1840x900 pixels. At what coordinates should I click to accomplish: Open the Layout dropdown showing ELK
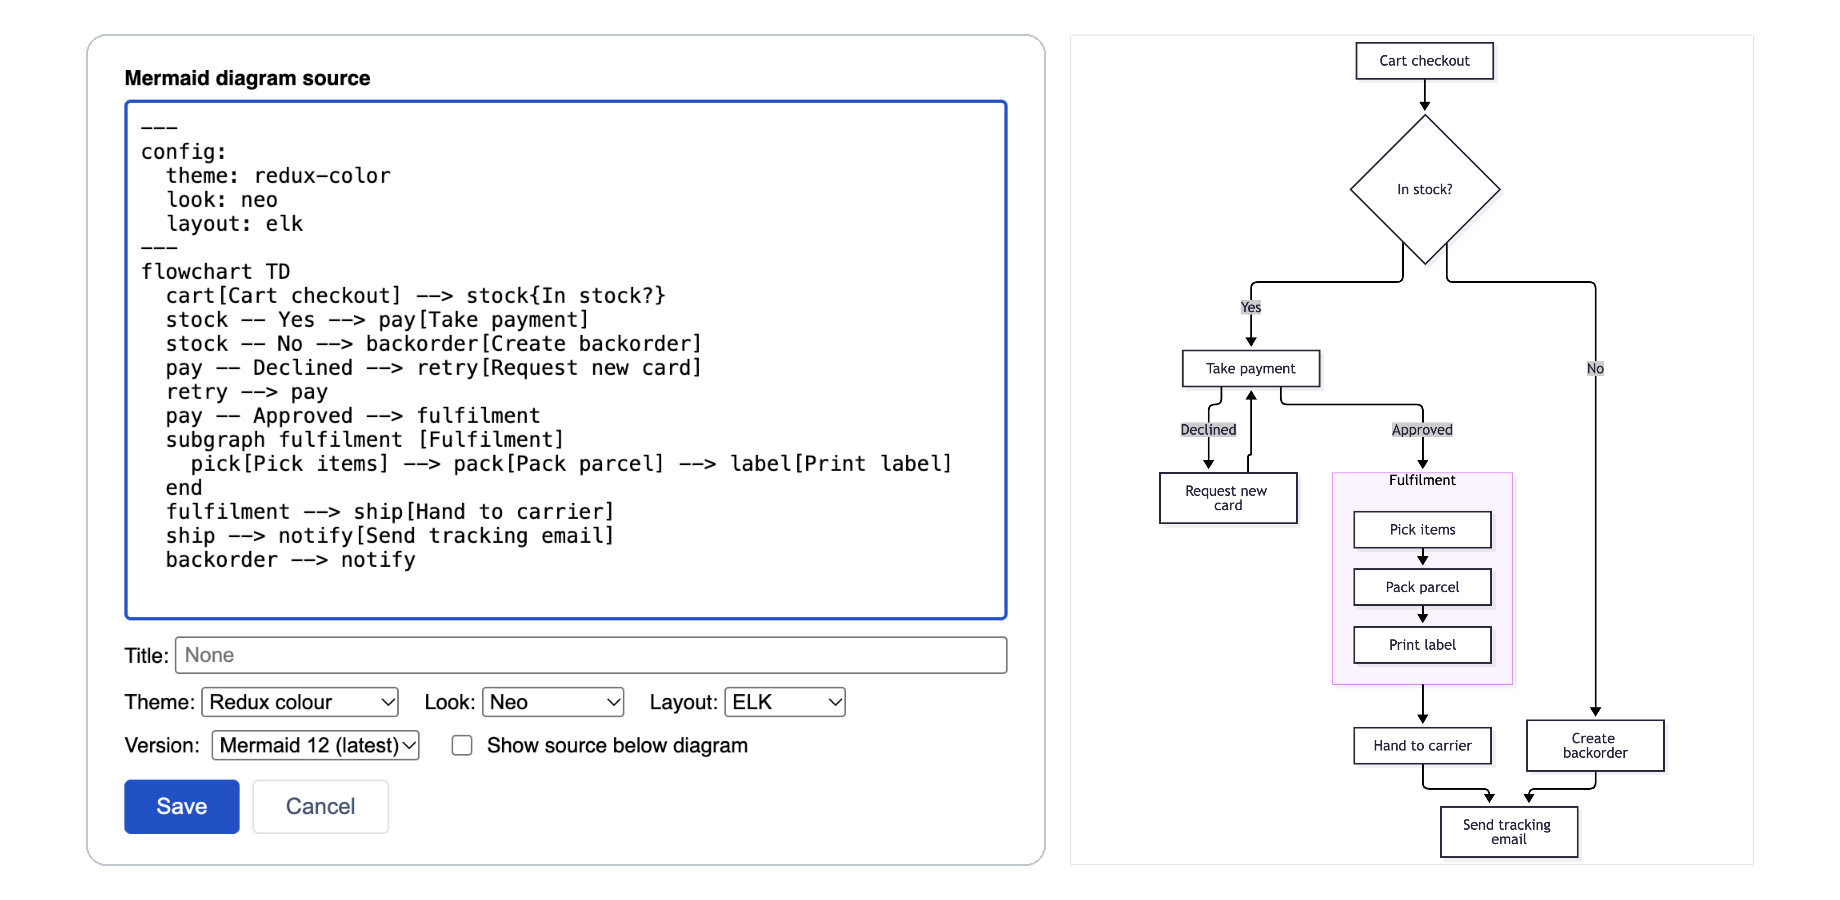click(x=785, y=702)
